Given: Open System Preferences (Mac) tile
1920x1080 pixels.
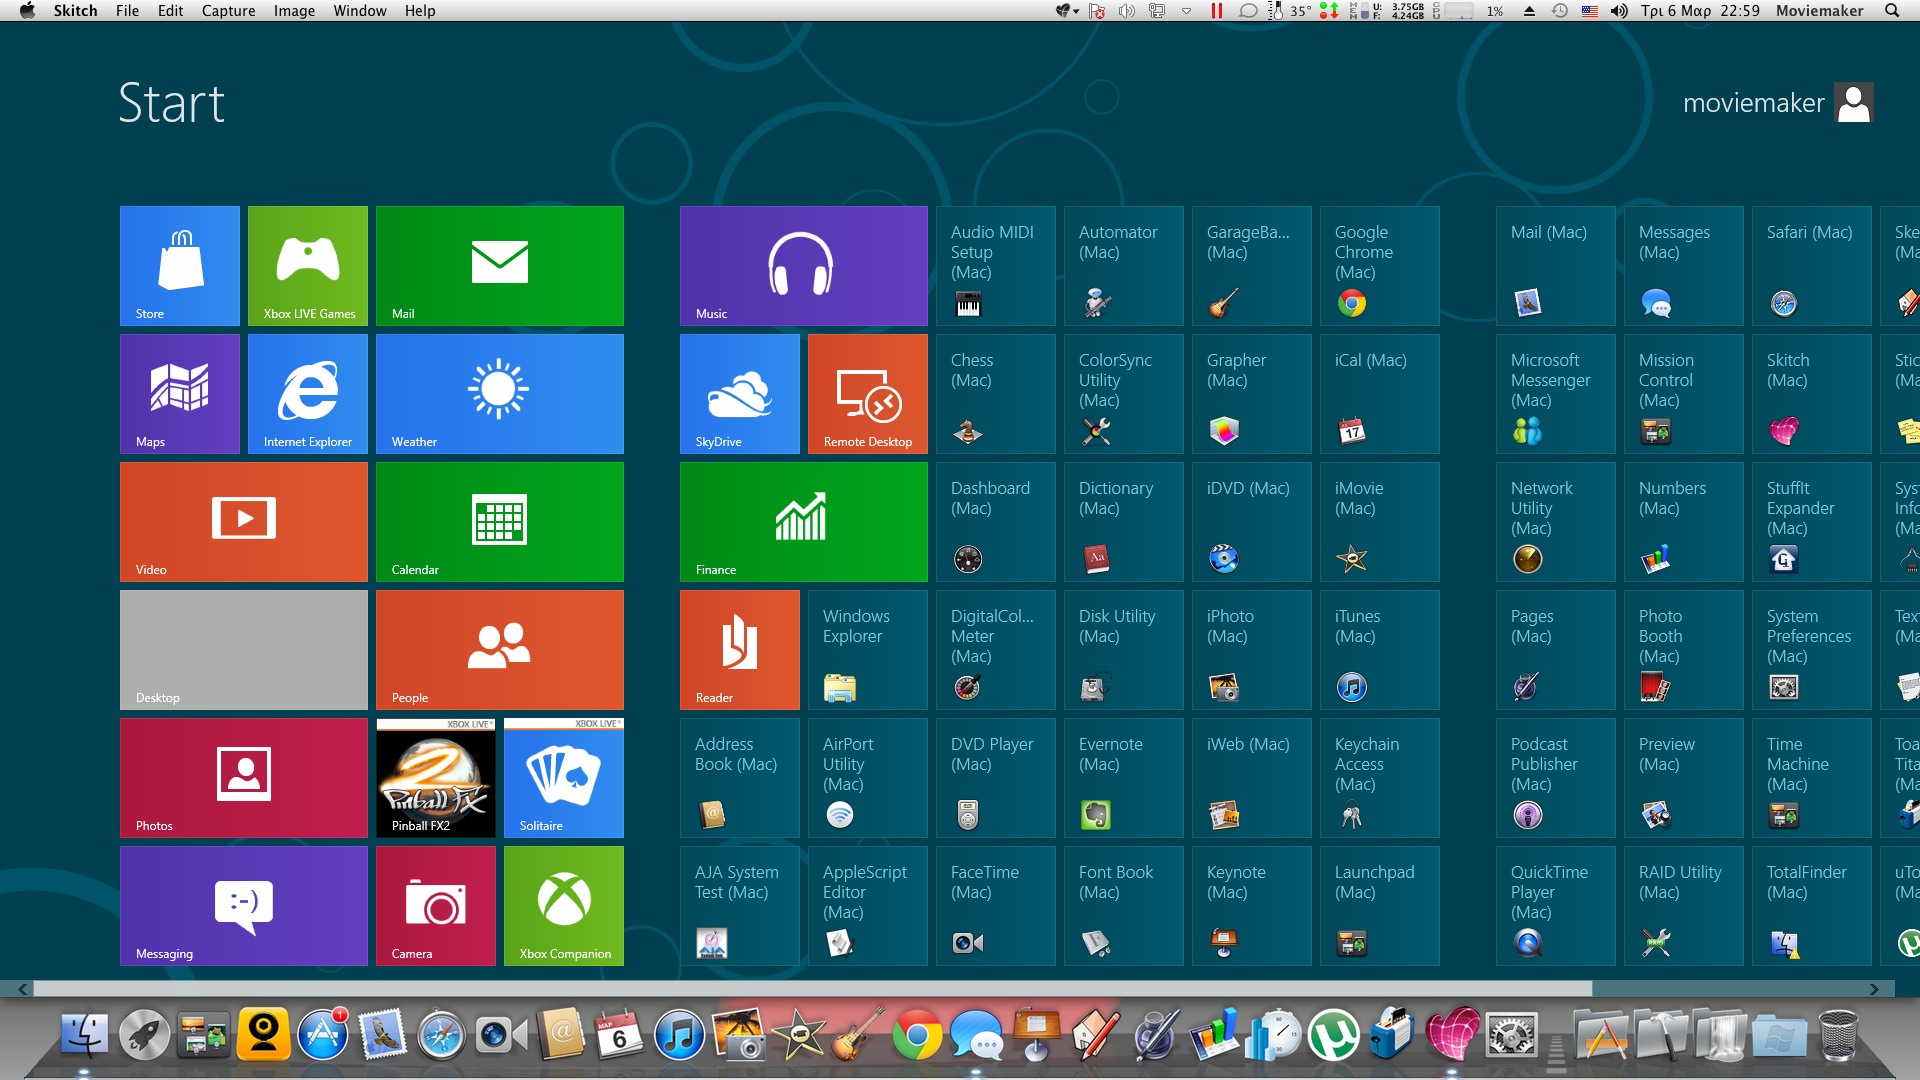Looking at the screenshot, I should tap(1812, 650).
